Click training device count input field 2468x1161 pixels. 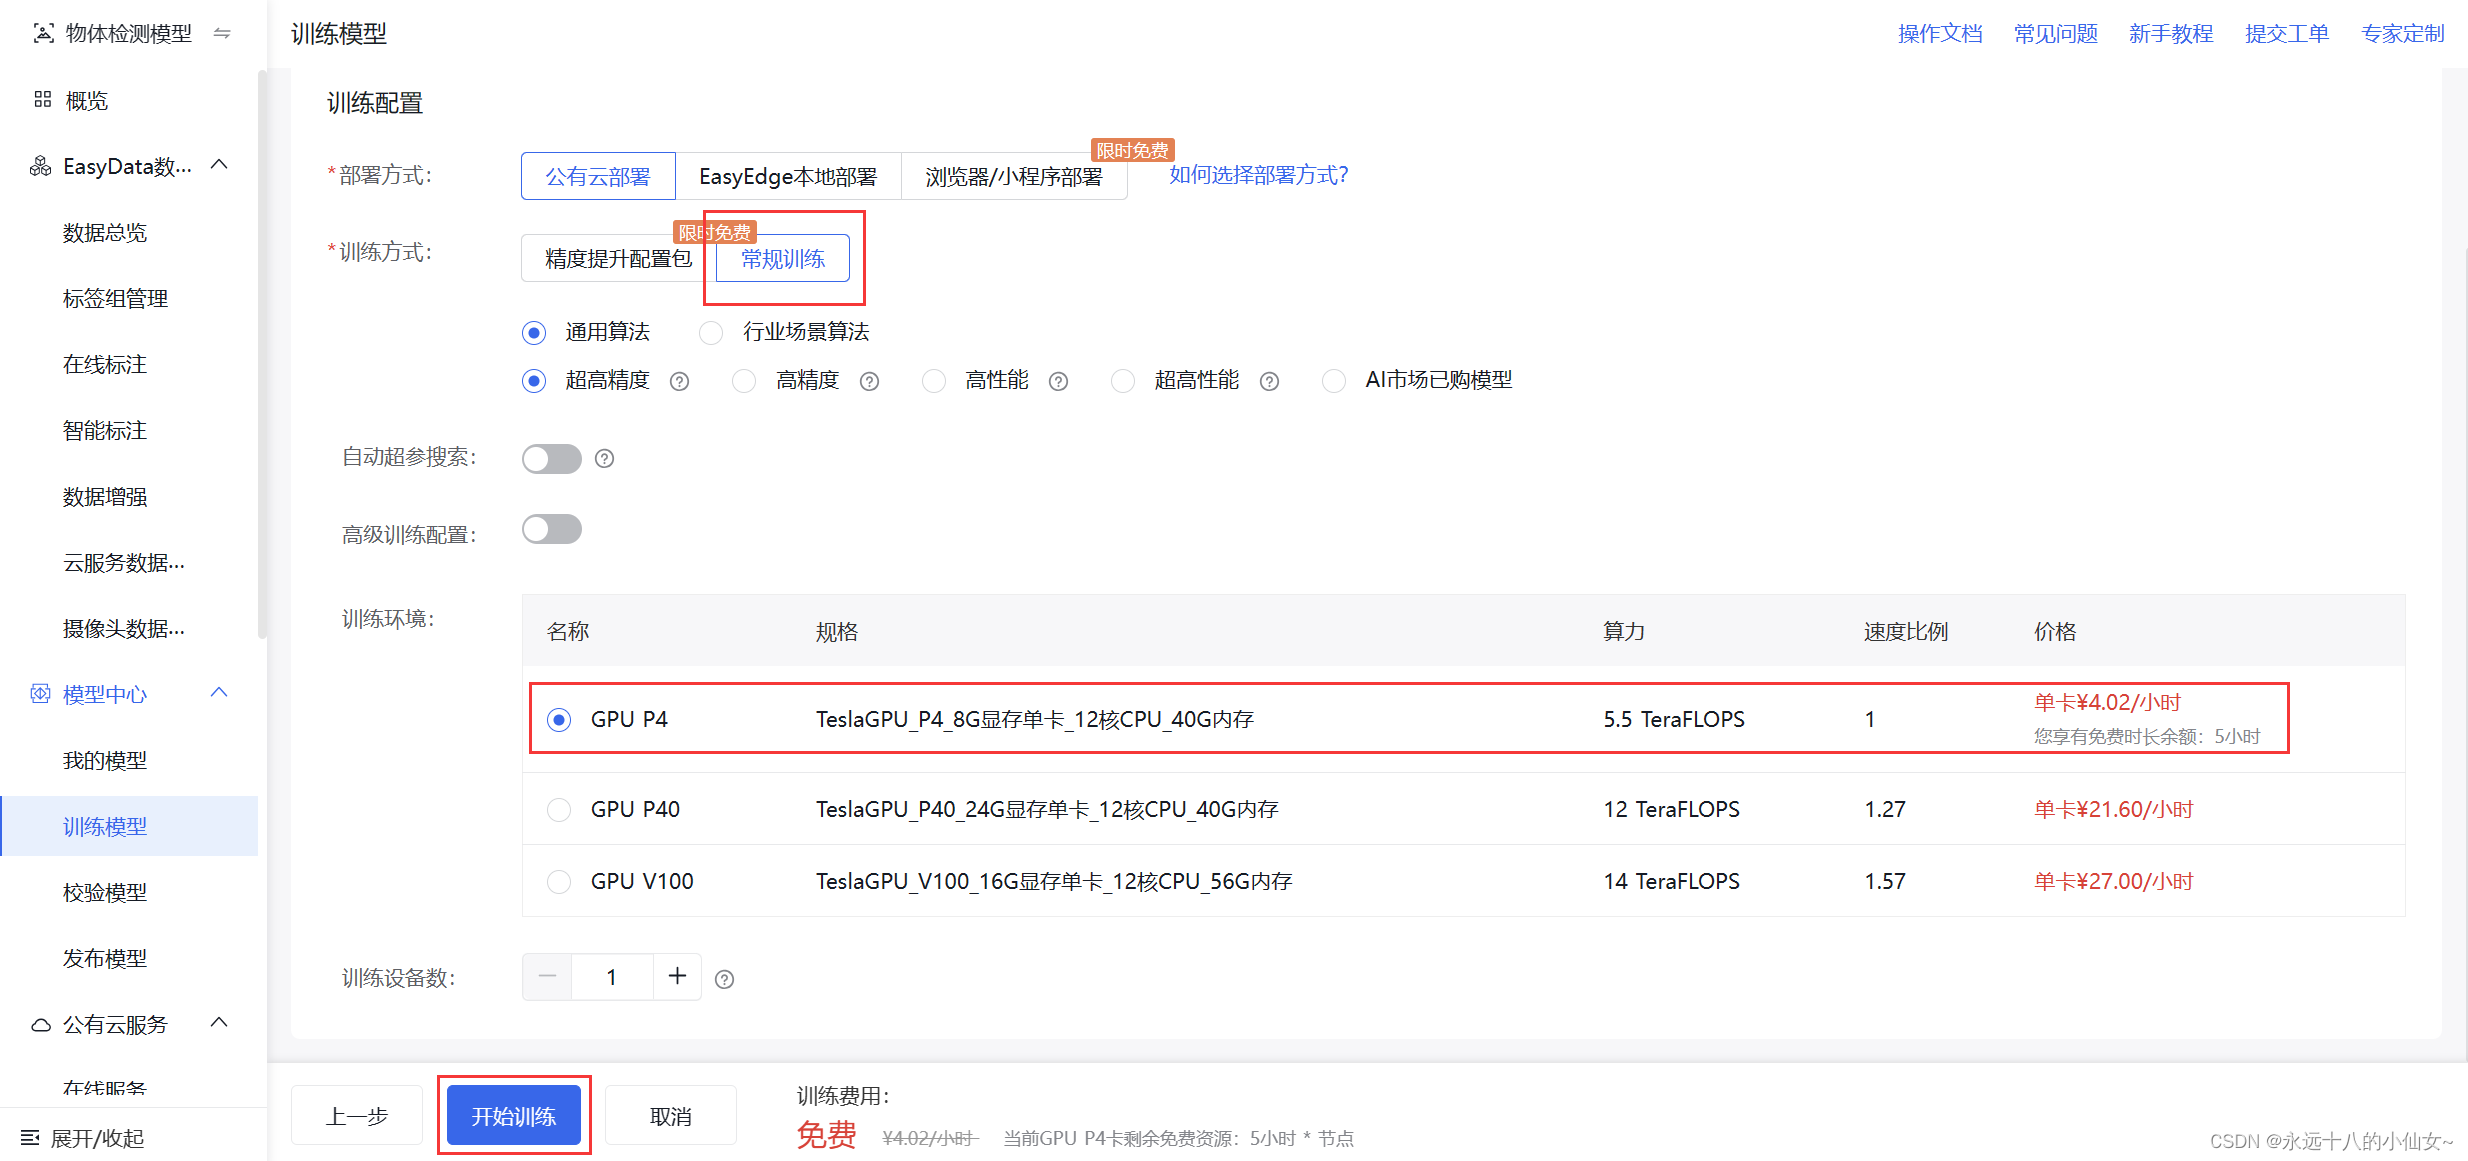click(x=612, y=976)
